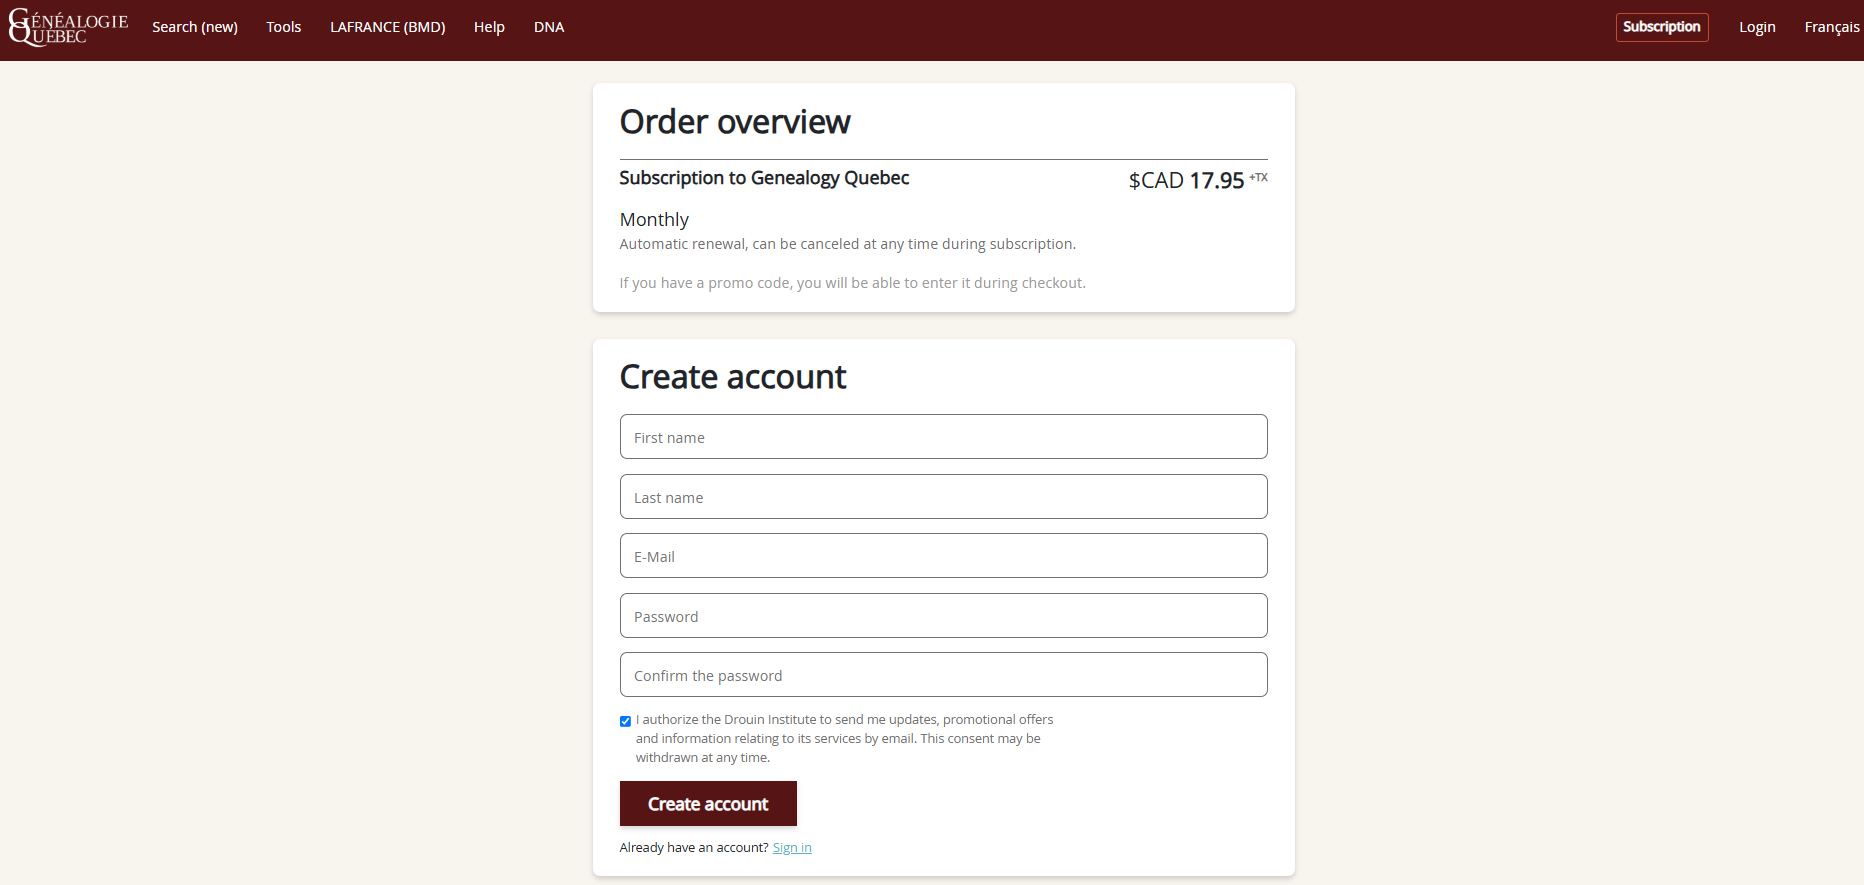Click the Subscription button in header
The image size is (1864, 885).
[1662, 27]
